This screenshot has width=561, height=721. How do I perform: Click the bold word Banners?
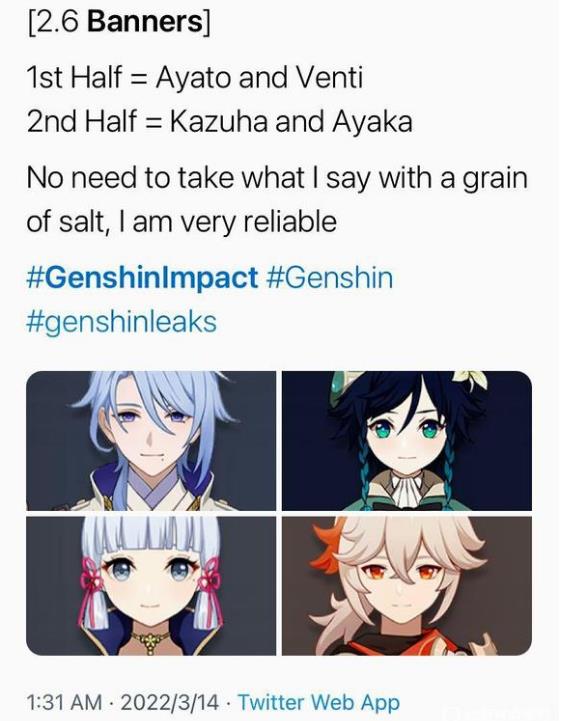point(144,22)
